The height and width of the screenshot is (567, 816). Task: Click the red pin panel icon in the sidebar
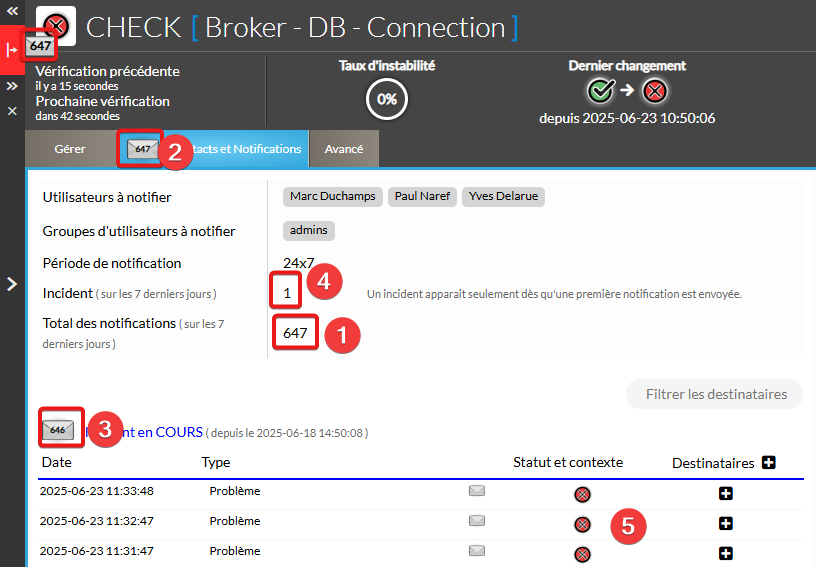pyautogui.click(x=11, y=50)
